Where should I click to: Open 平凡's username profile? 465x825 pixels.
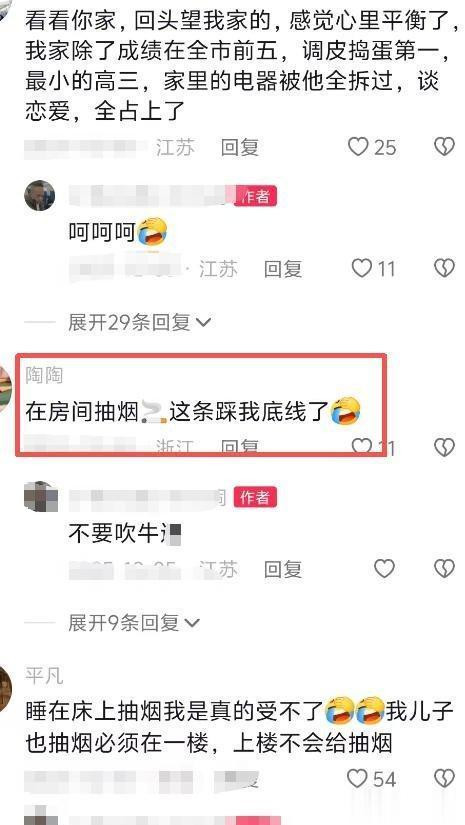(x=44, y=677)
